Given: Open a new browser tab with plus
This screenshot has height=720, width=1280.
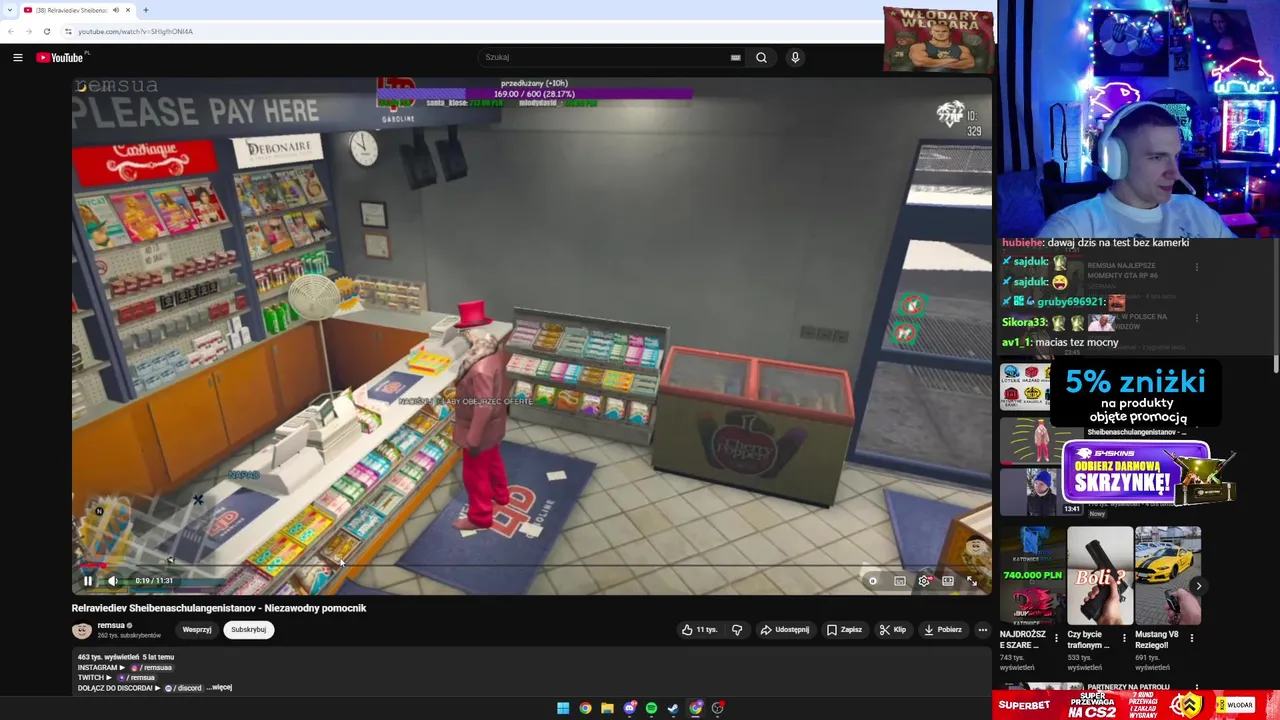Looking at the screenshot, I should point(146,10).
